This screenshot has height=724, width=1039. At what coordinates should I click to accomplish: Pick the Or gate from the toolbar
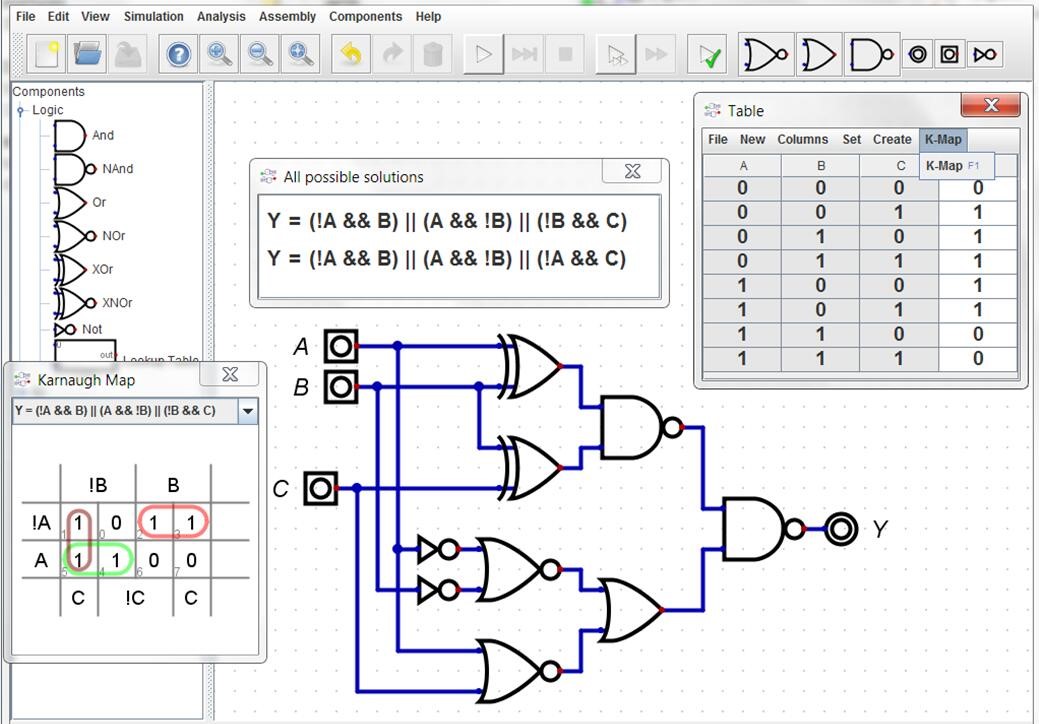click(819, 54)
